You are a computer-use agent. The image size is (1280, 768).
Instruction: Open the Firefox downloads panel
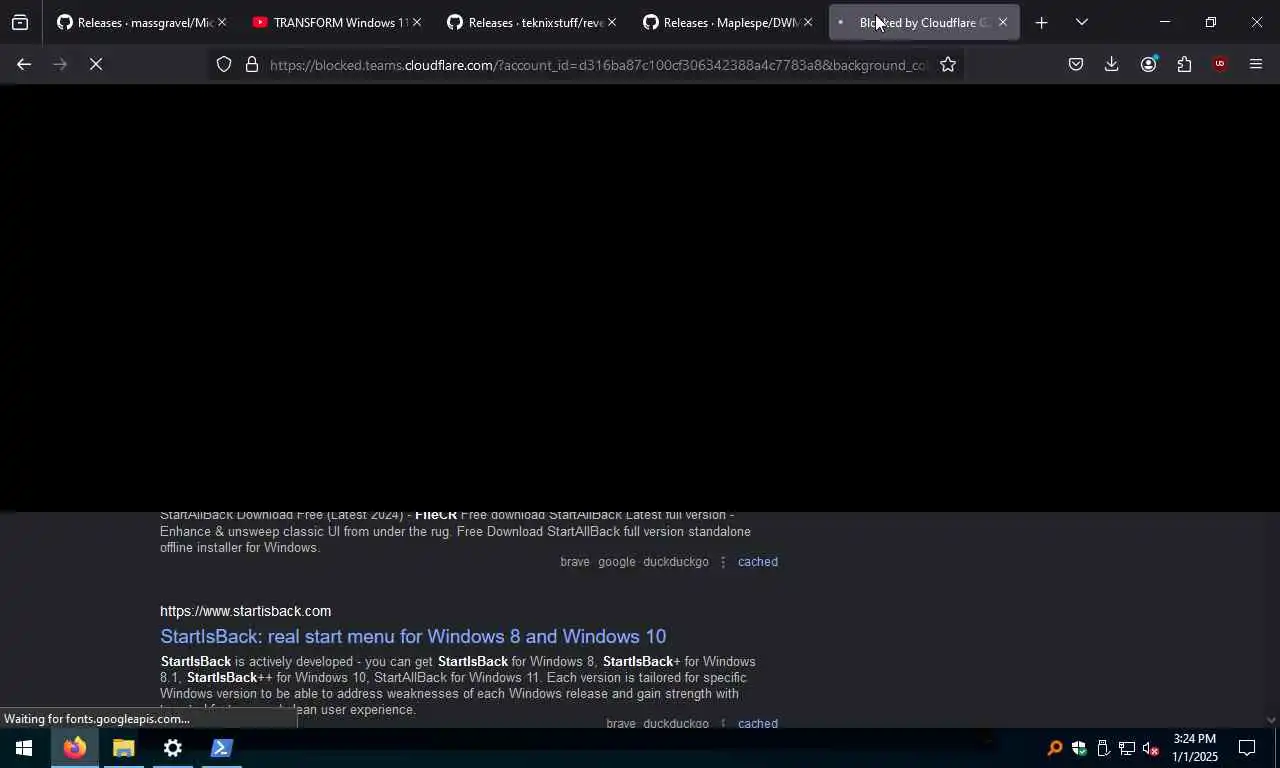coord(1111,64)
